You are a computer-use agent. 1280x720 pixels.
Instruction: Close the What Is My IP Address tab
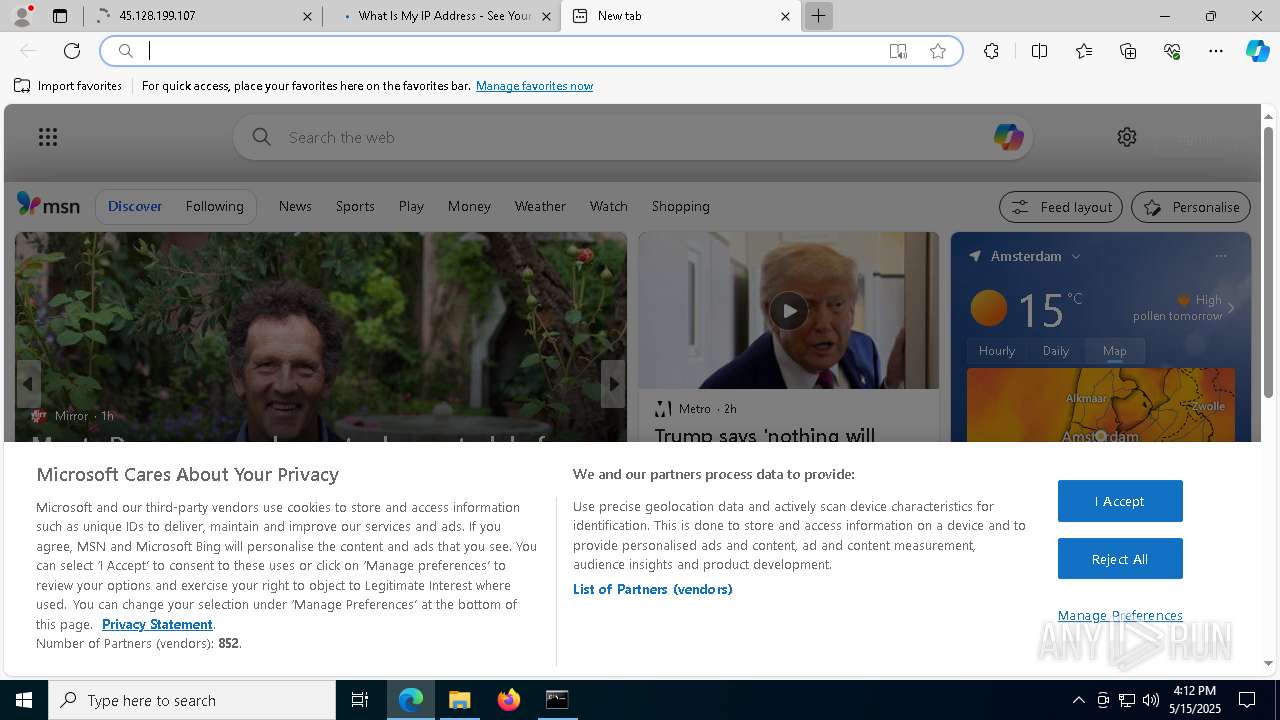point(546,16)
